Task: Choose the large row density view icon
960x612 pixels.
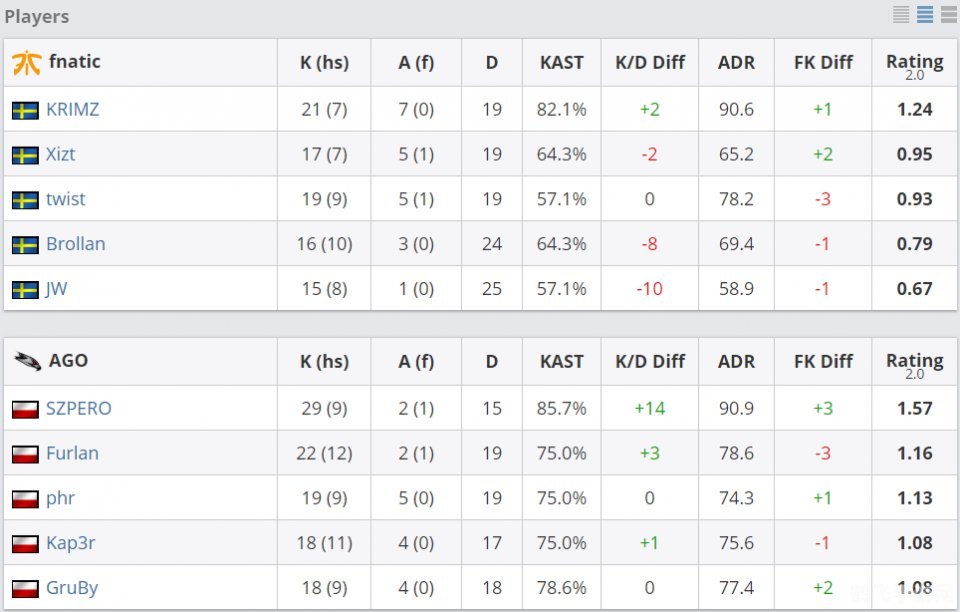Action: coord(948,15)
